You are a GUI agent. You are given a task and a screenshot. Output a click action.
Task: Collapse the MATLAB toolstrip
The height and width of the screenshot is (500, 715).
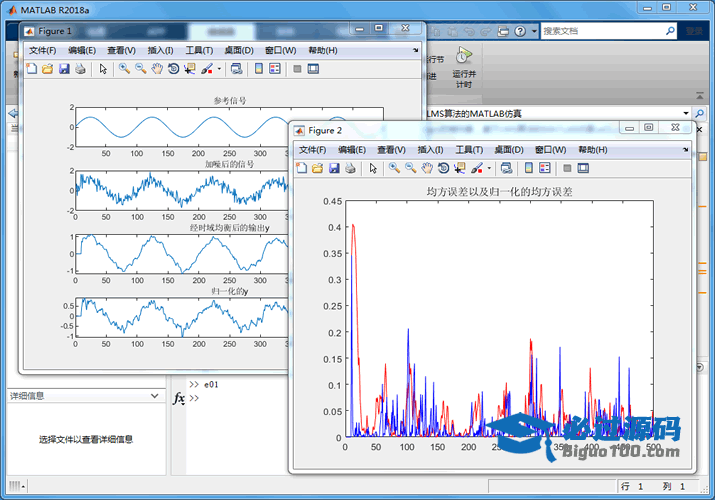coord(699,96)
